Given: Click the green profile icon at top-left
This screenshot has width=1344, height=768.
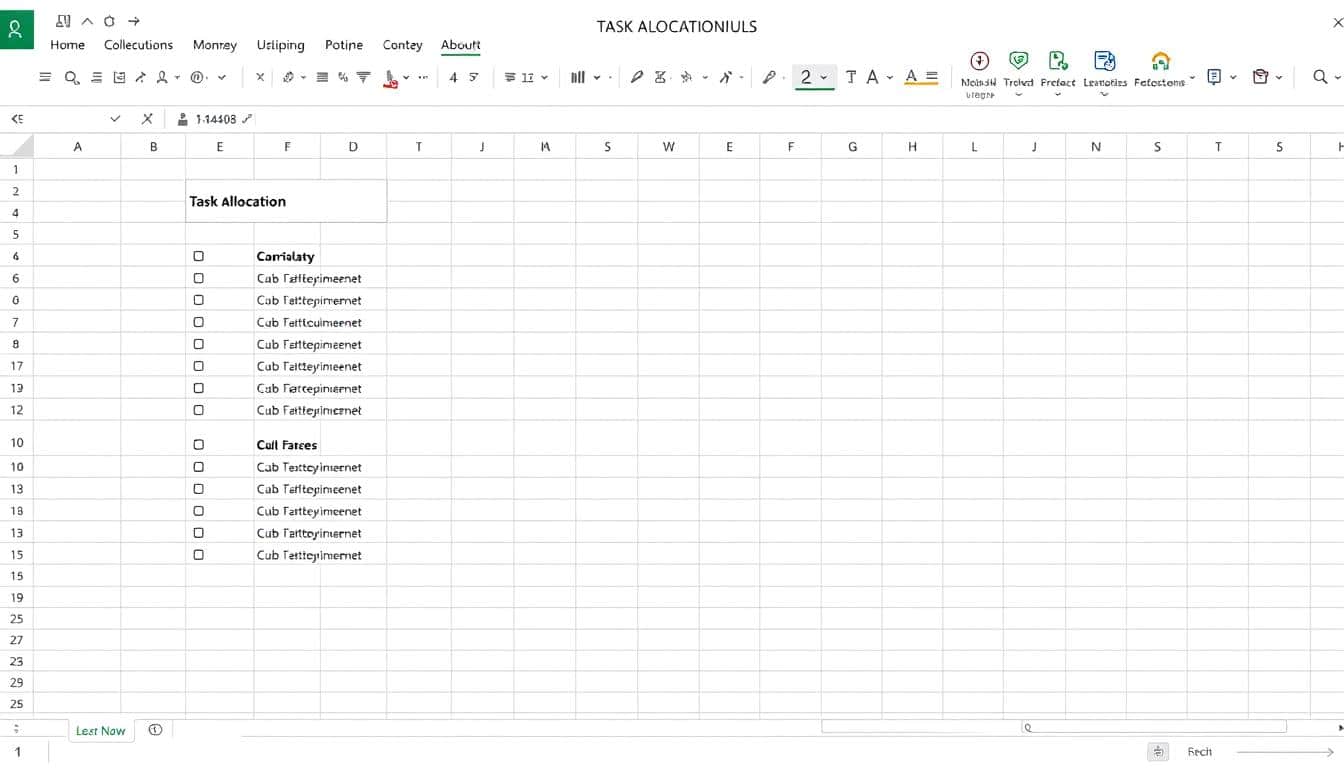Looking at the screenshot, I should [16, 29].
